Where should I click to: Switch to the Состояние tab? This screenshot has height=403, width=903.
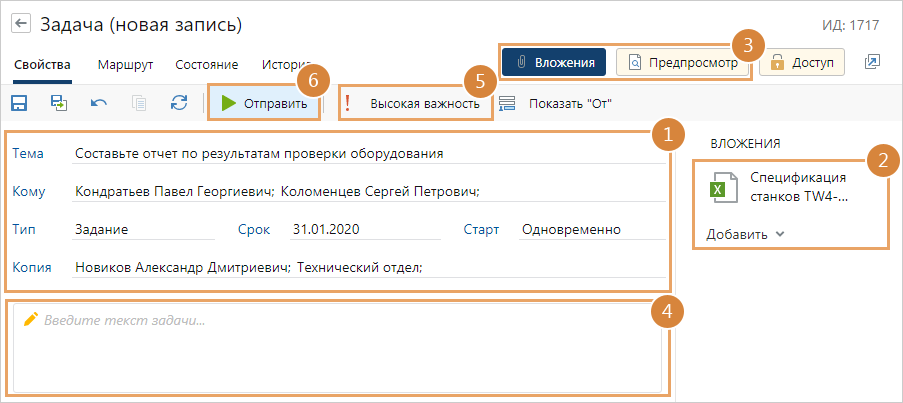(x=206, y=65)
